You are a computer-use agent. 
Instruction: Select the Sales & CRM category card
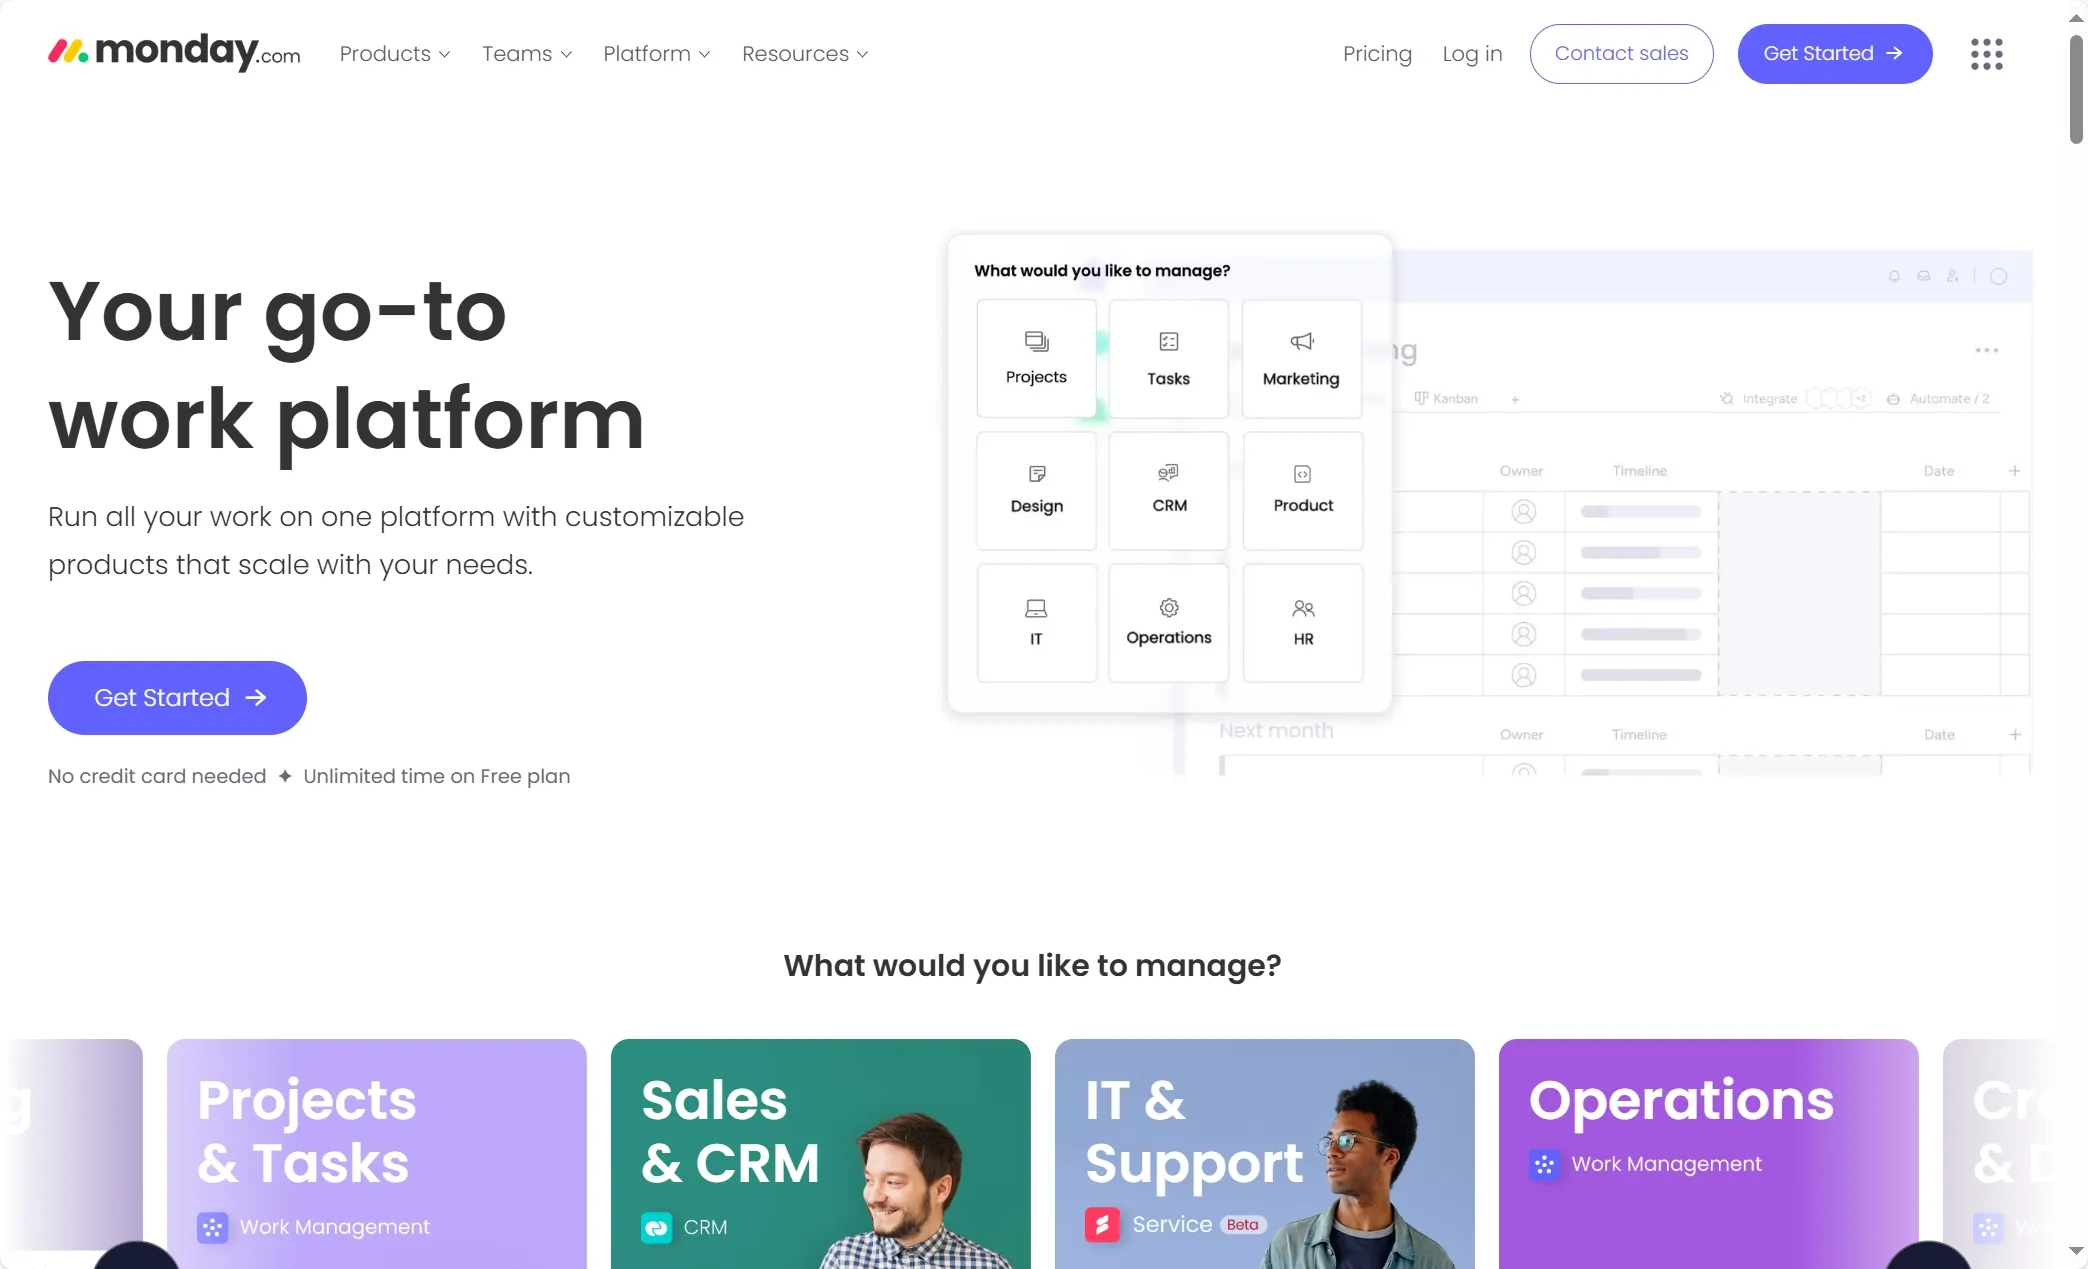pos(820,1154)
